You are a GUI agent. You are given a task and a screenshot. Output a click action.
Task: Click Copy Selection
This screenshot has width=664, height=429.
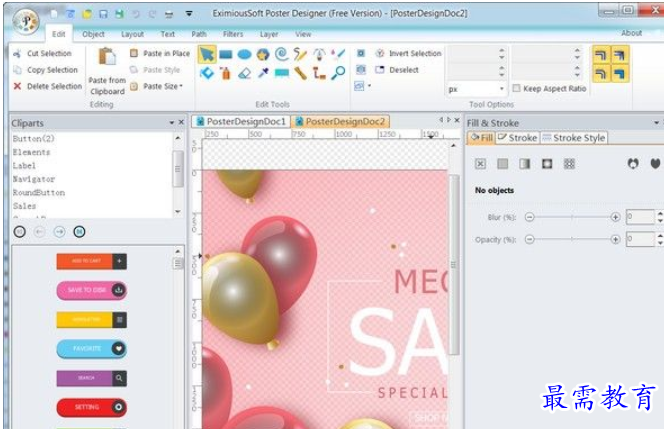[x=46, y=70]
